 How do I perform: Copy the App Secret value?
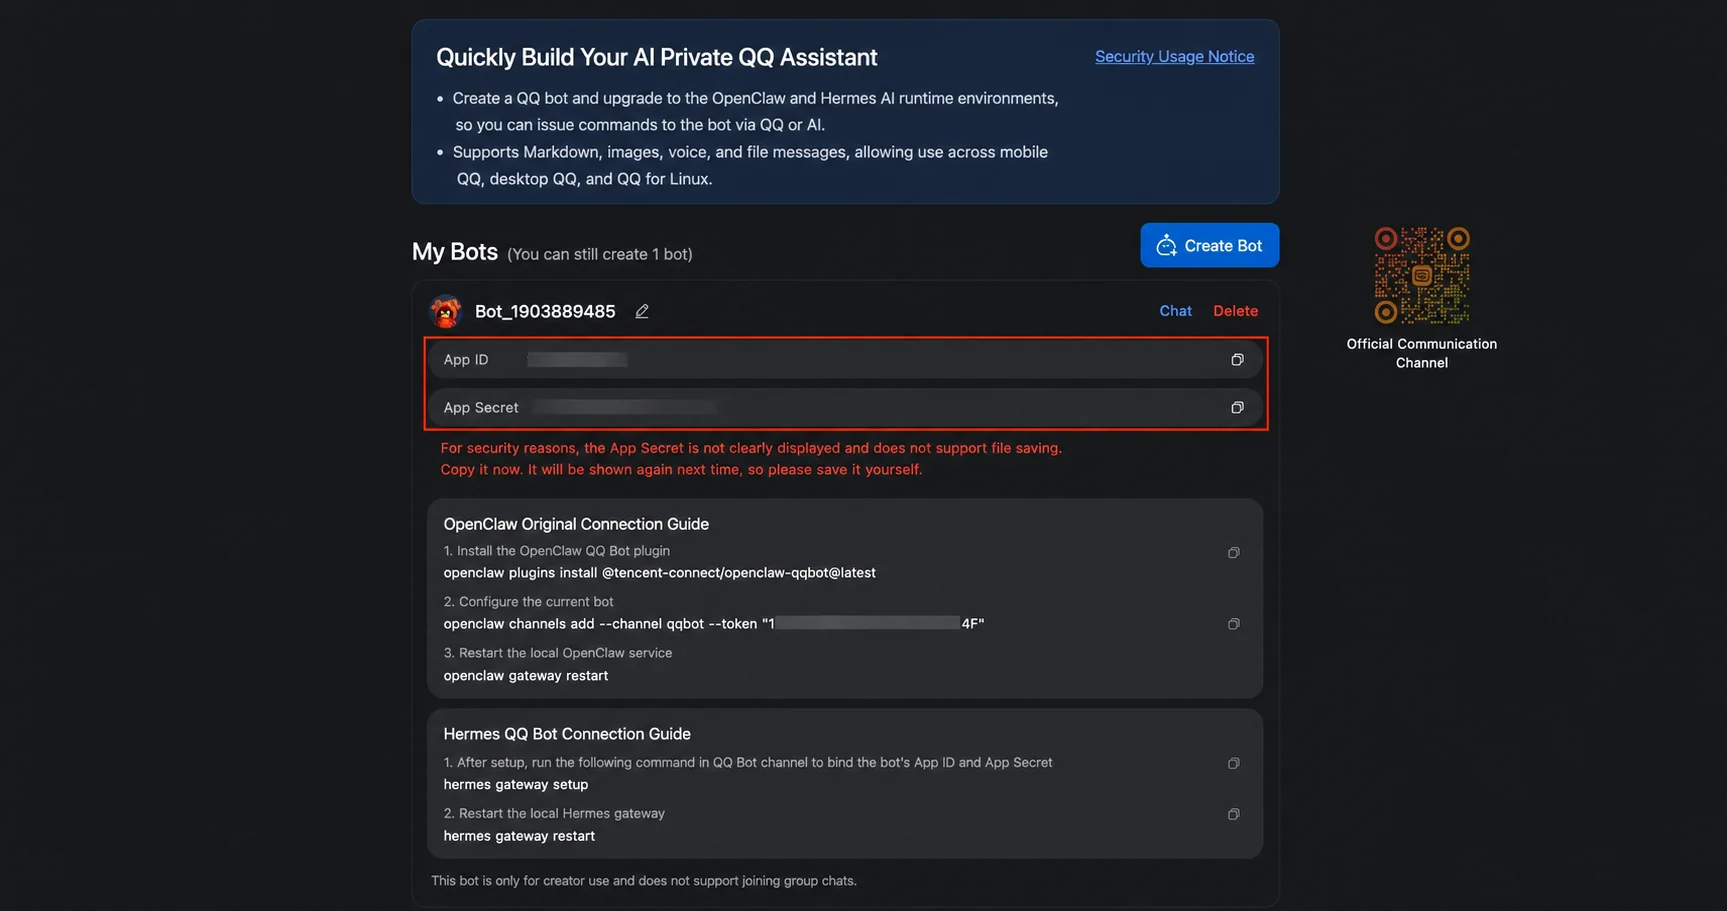click(1237, 408)
